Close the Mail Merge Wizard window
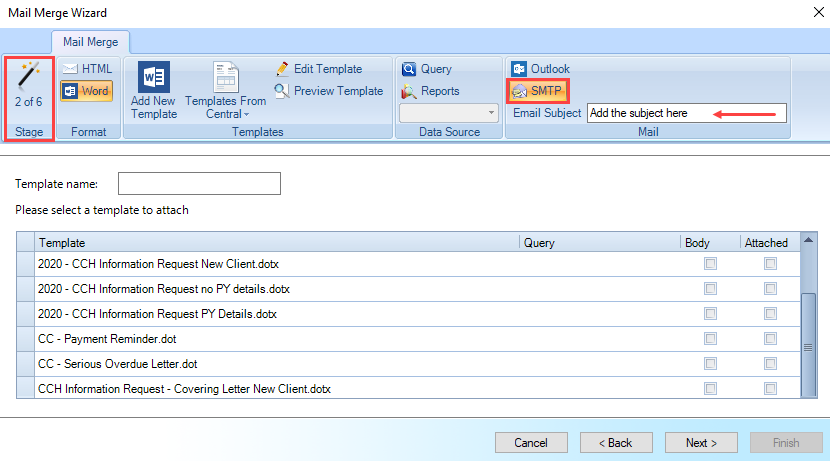The height and width of the screenshot is (461, 830). (x=818, y=12)
